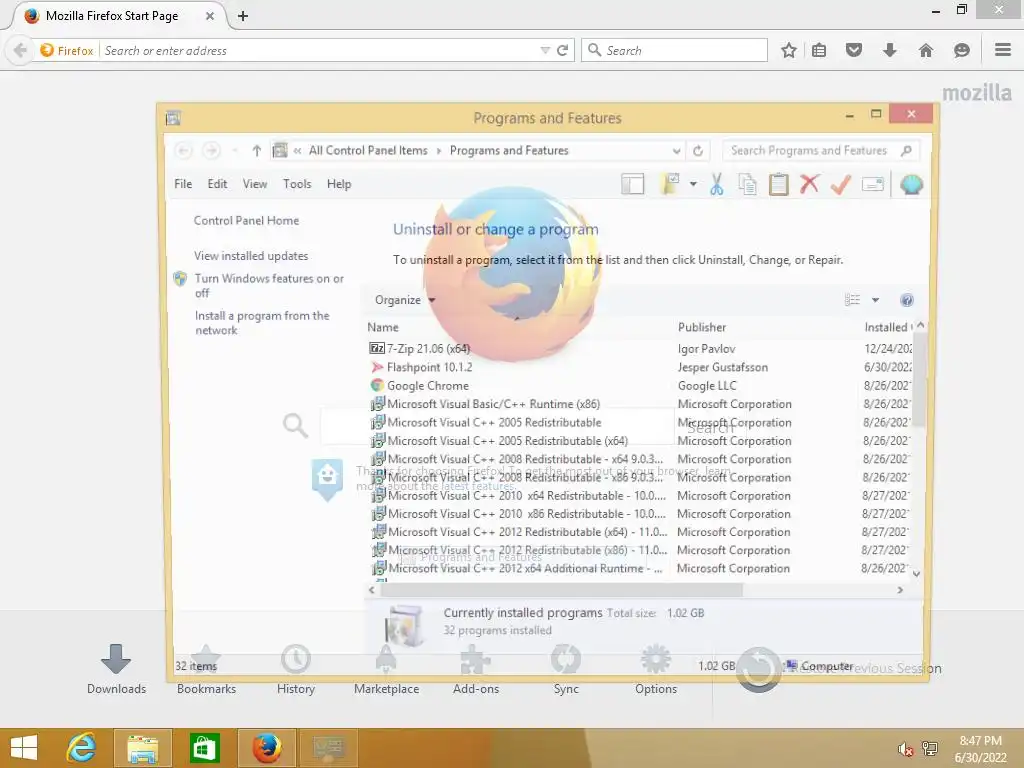
Task: Open Bookmarks on Firefox start page
Action: [x=206, y=669]
